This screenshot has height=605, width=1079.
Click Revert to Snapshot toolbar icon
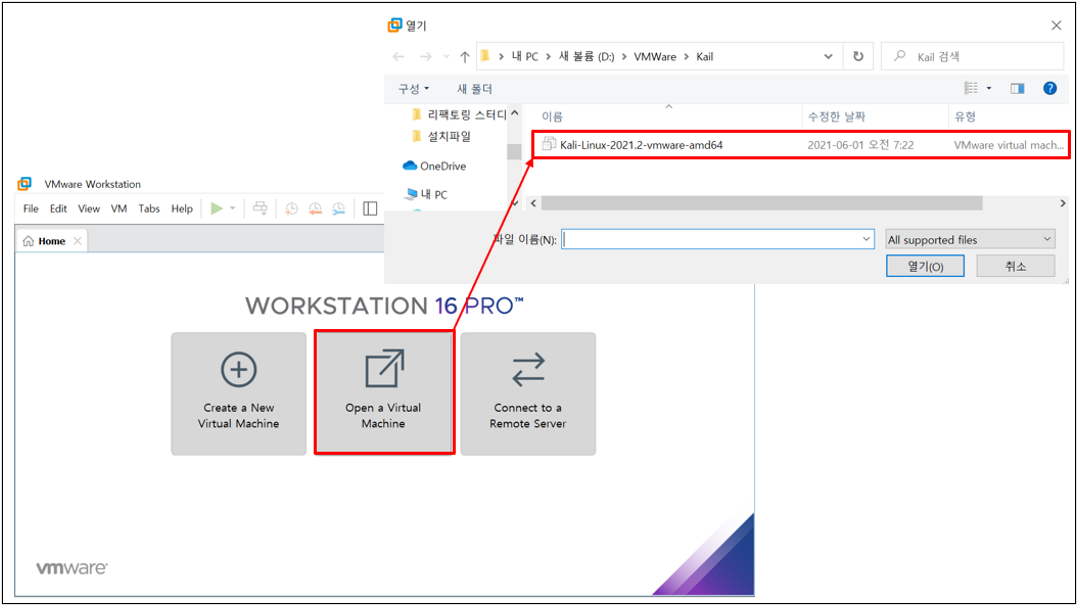[315, 209]
